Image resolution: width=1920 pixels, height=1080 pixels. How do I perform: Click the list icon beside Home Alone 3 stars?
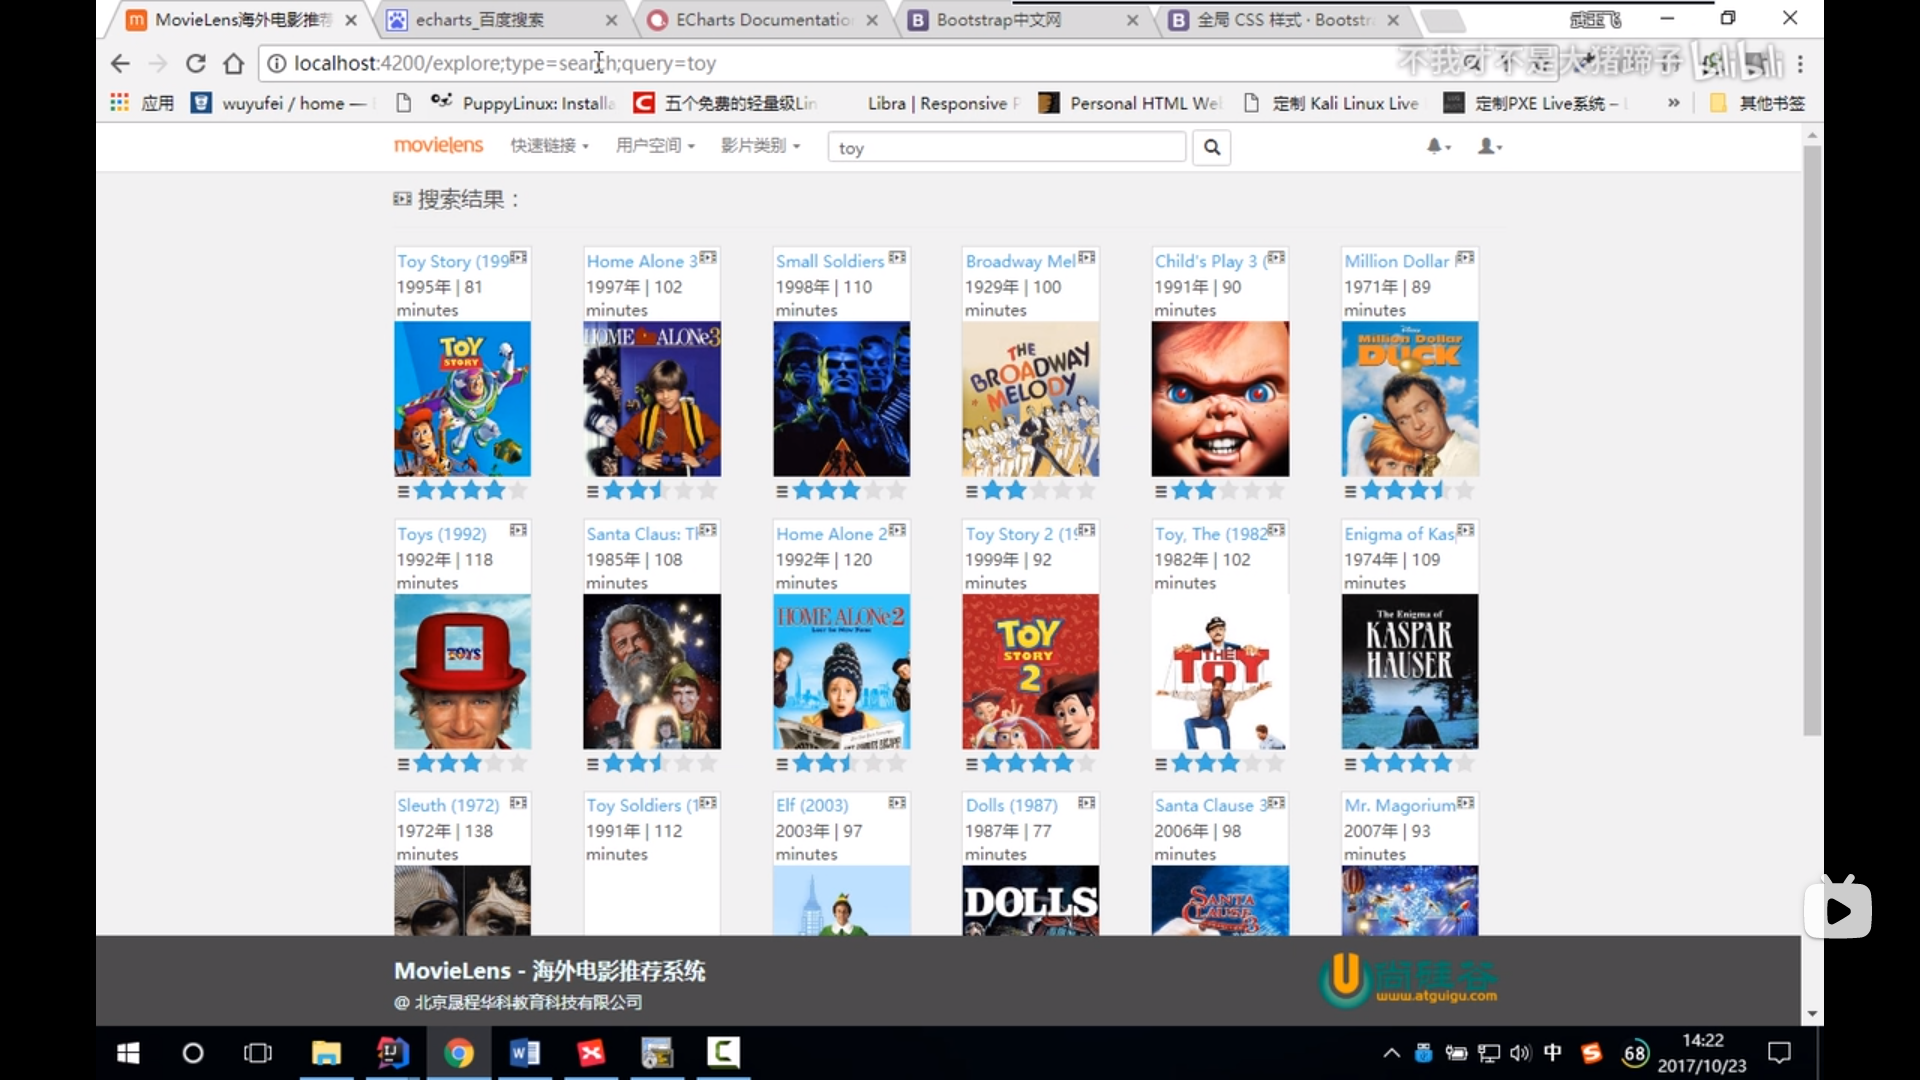coord(592,491)
